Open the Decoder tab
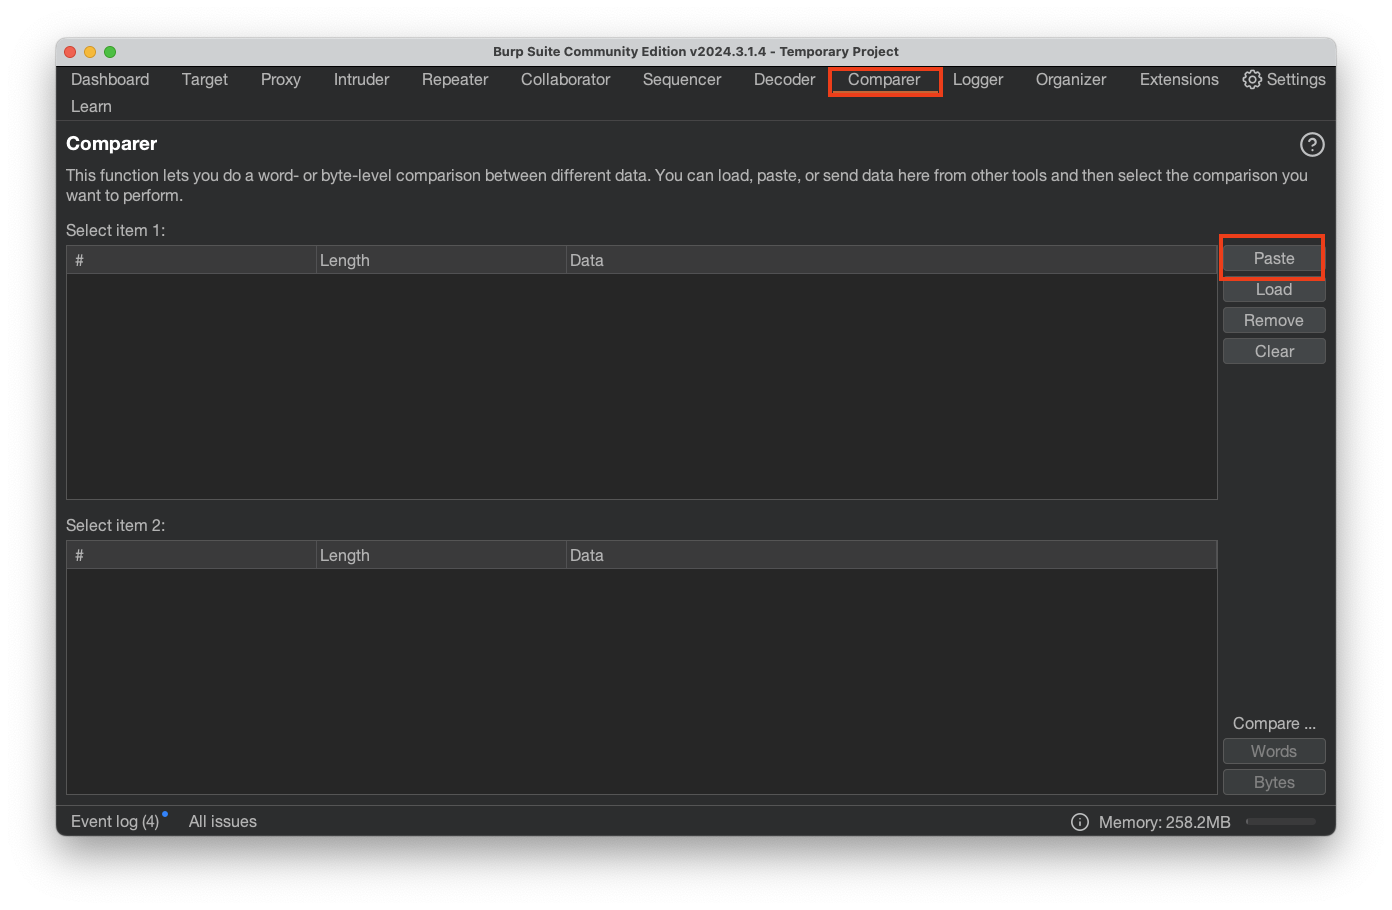Screen dimensions: 1392x910 785,79
